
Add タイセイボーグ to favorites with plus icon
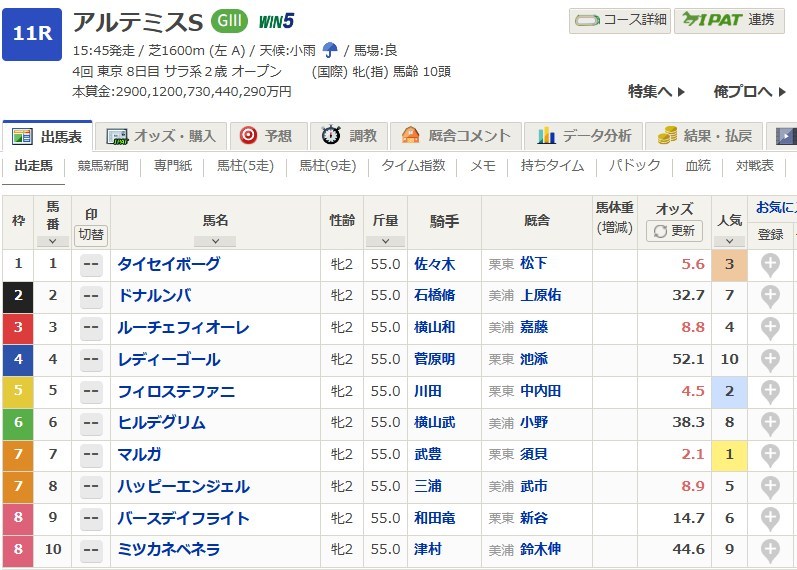770,265
